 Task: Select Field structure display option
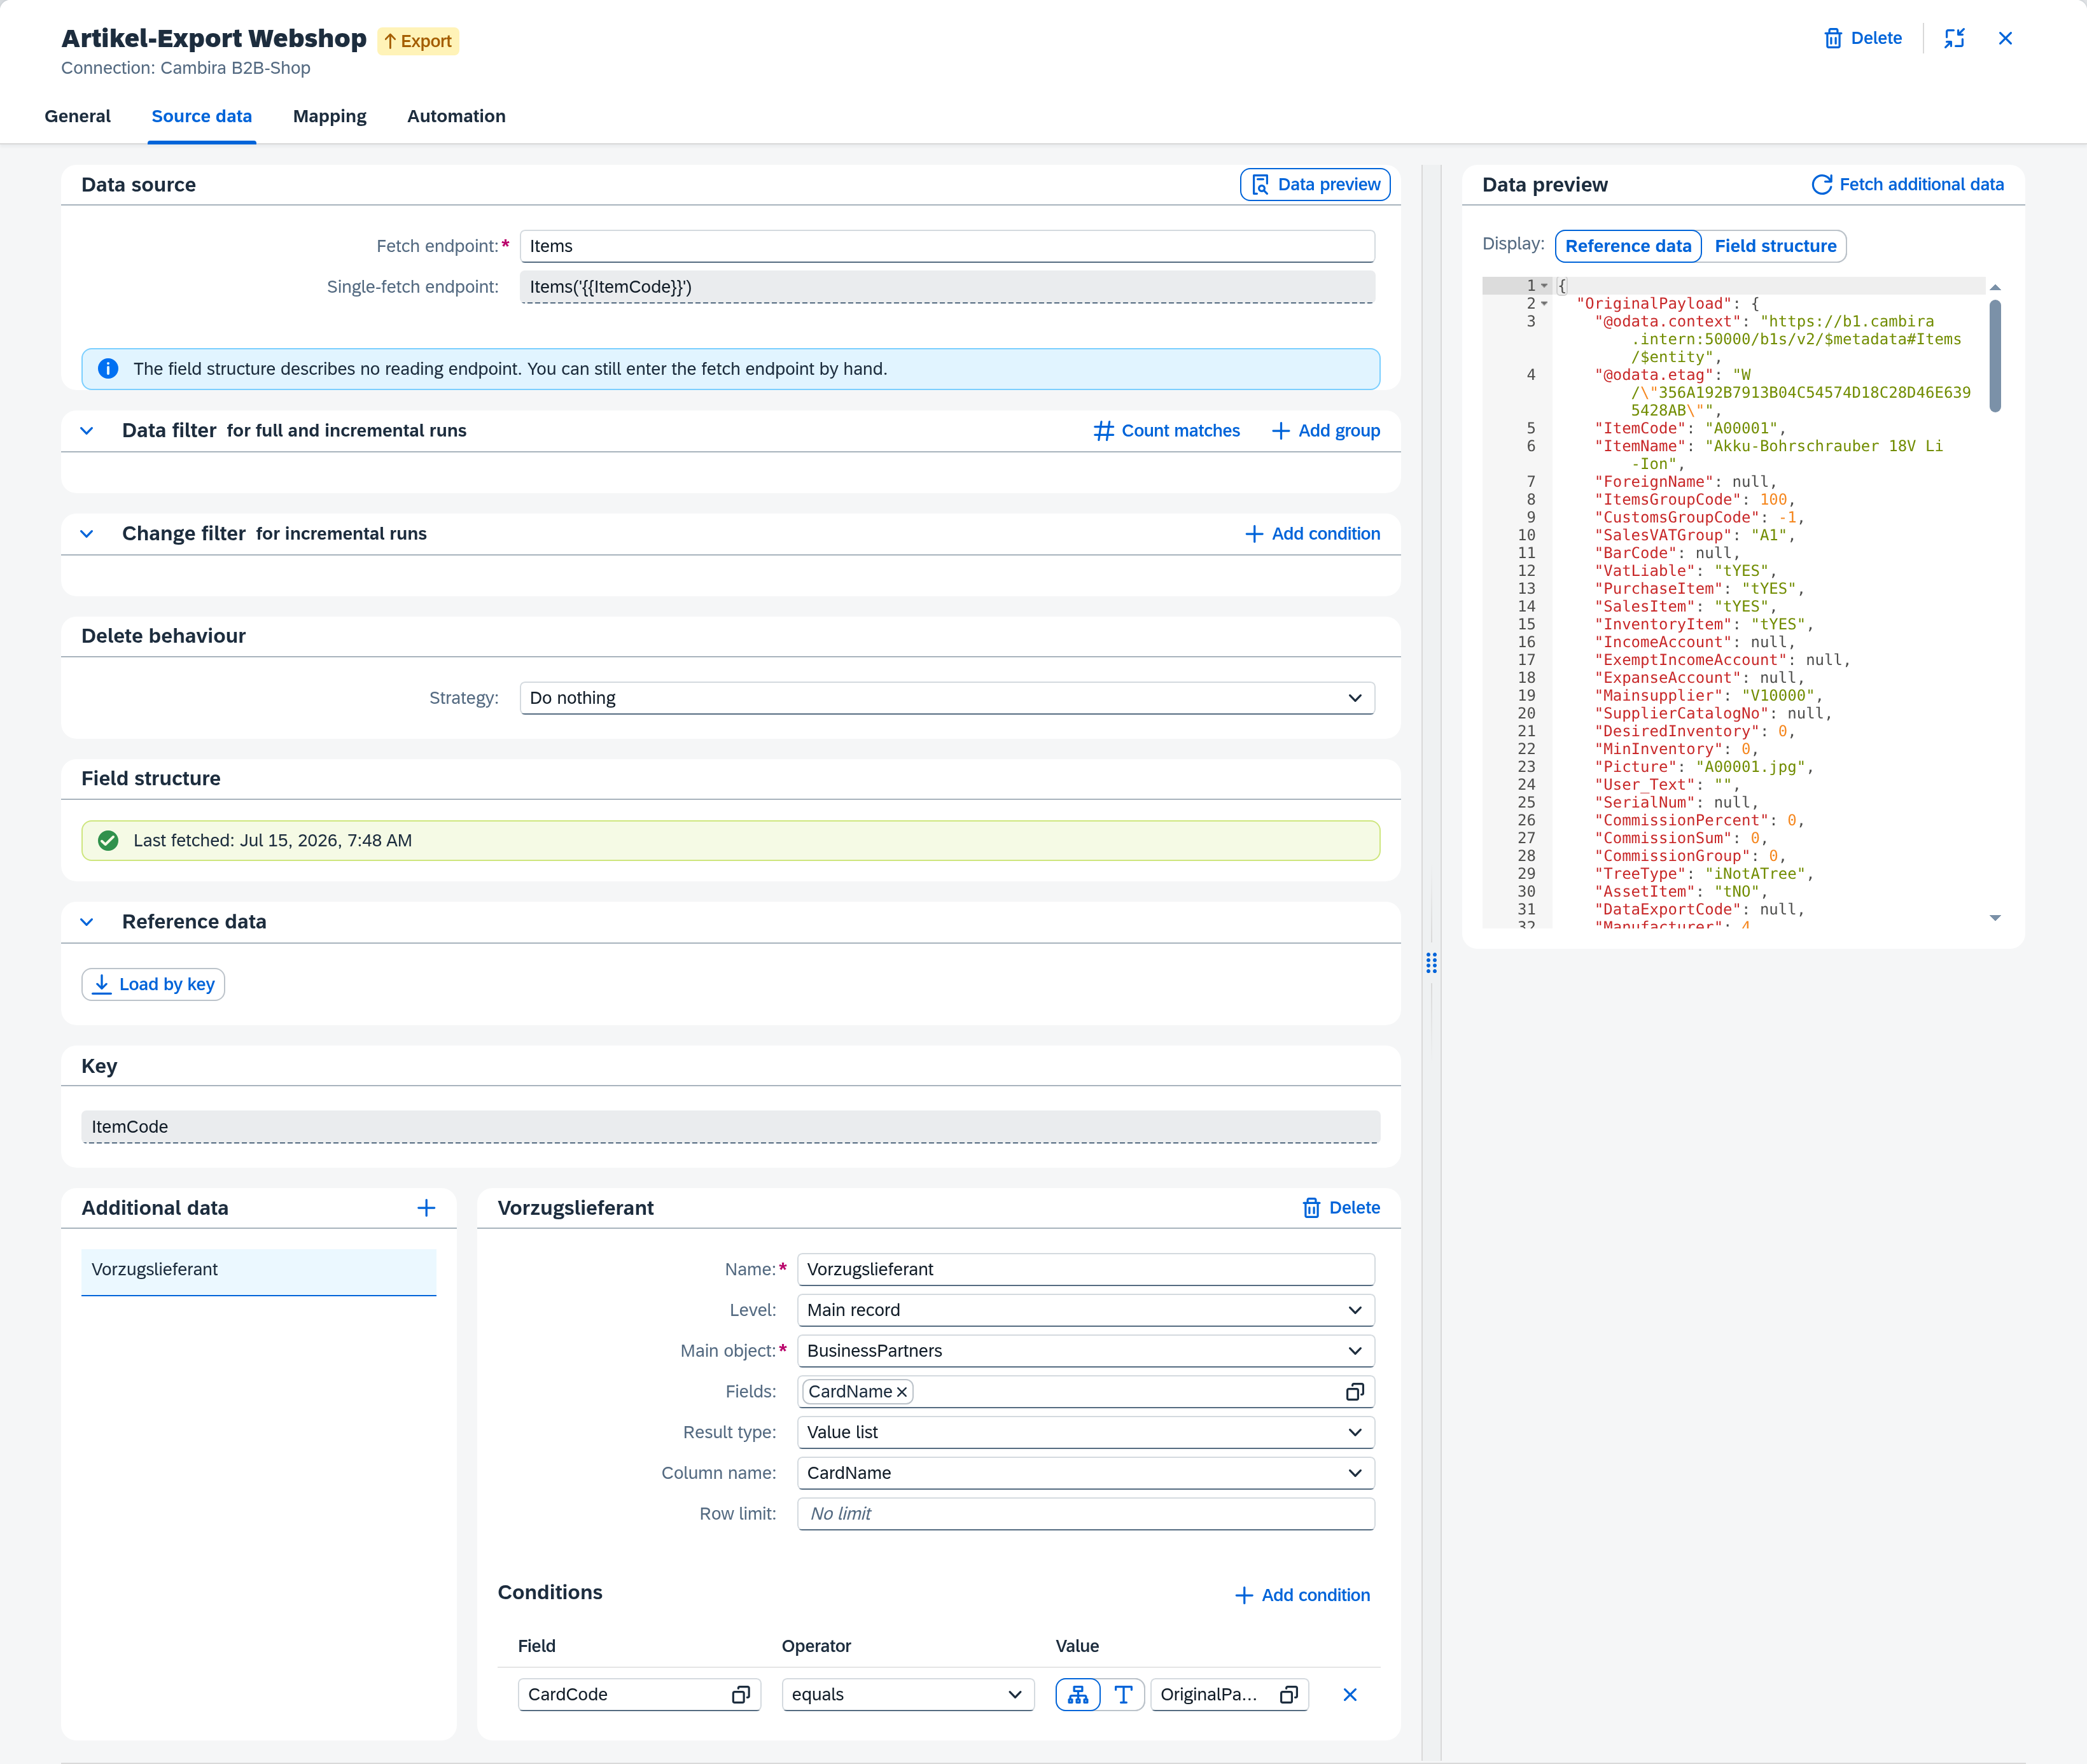(1775, 246)
